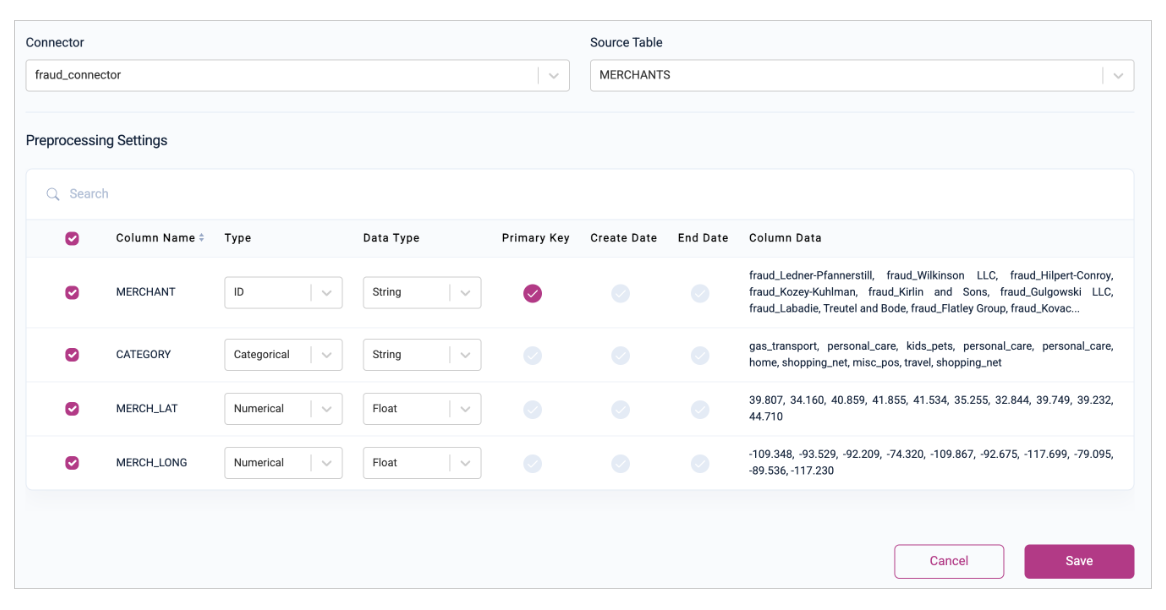
Task: Open Type dropdown for MERCH_LAT row
Action: coord(283,408)
